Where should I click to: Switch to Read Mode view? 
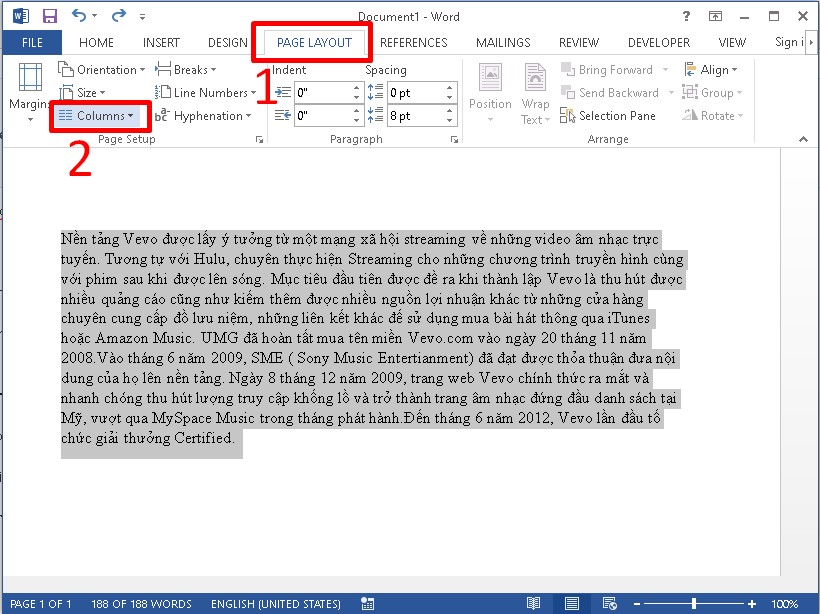point(534,603)
